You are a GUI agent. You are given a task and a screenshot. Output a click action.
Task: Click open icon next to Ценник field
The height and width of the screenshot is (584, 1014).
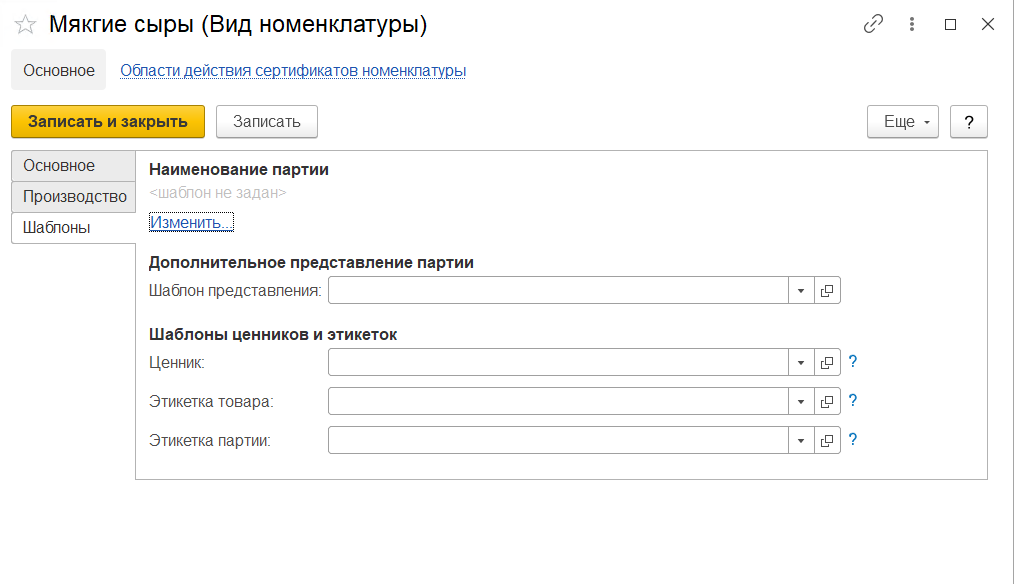pyautogui.click(x=827, y=362)
